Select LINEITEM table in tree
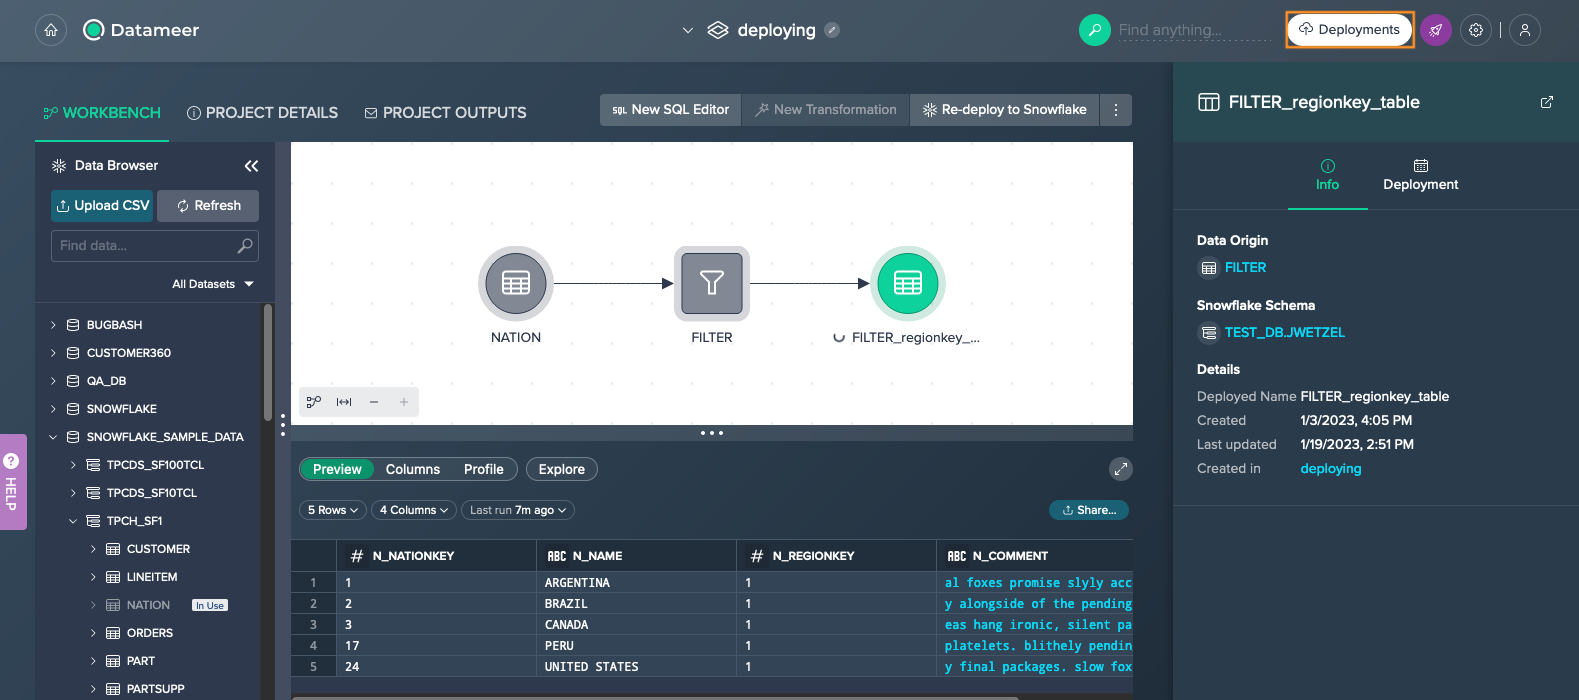 (152, 577)
